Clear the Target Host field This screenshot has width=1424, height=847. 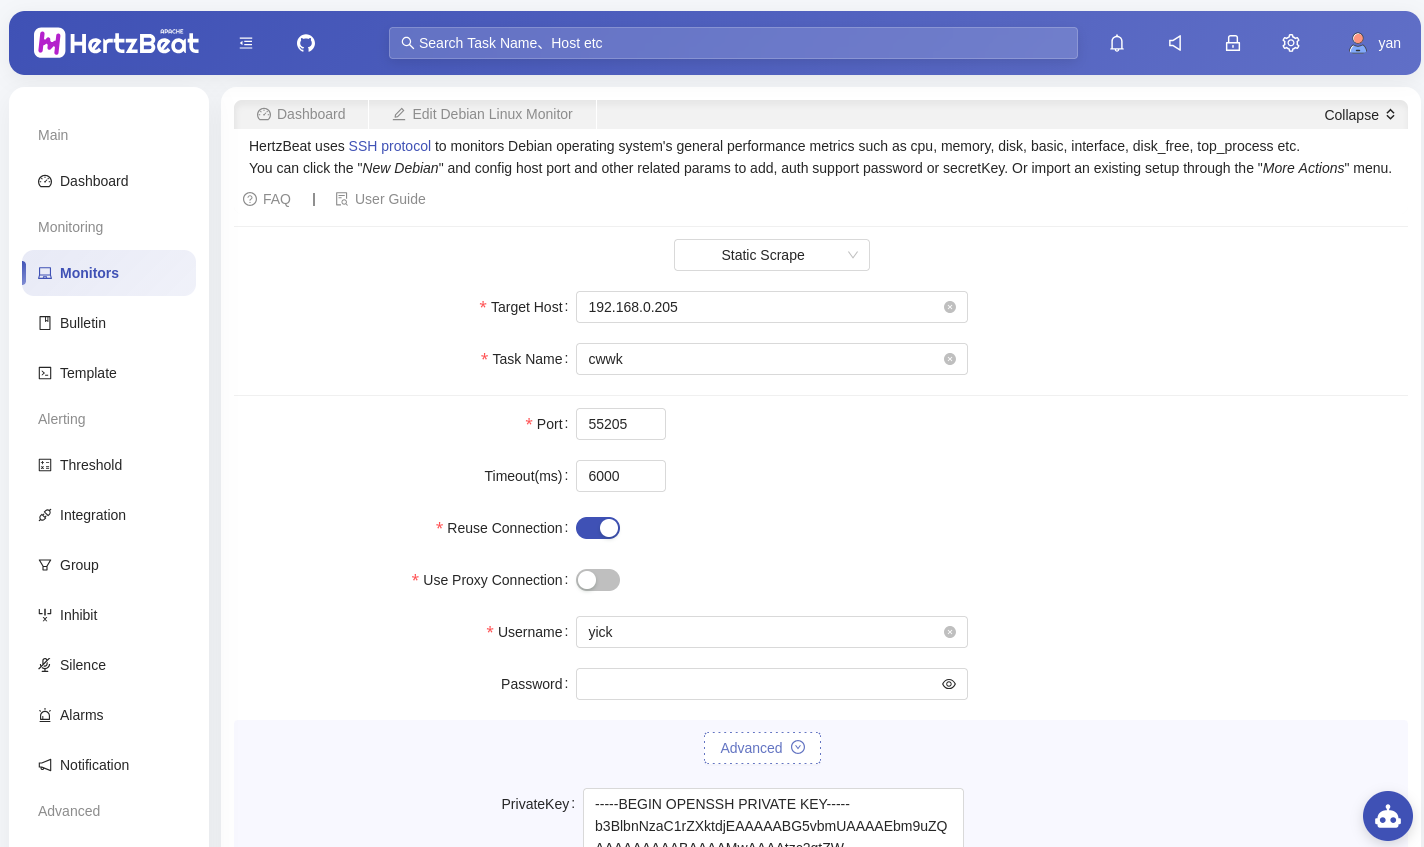950,307
